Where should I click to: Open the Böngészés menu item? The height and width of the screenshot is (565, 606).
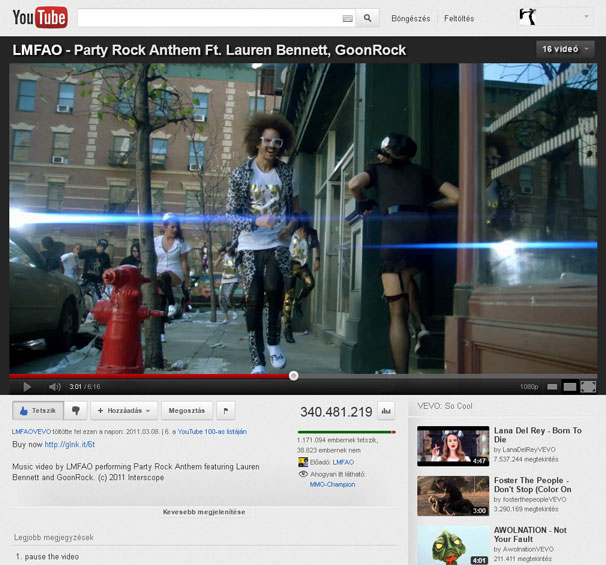point(410,19)
